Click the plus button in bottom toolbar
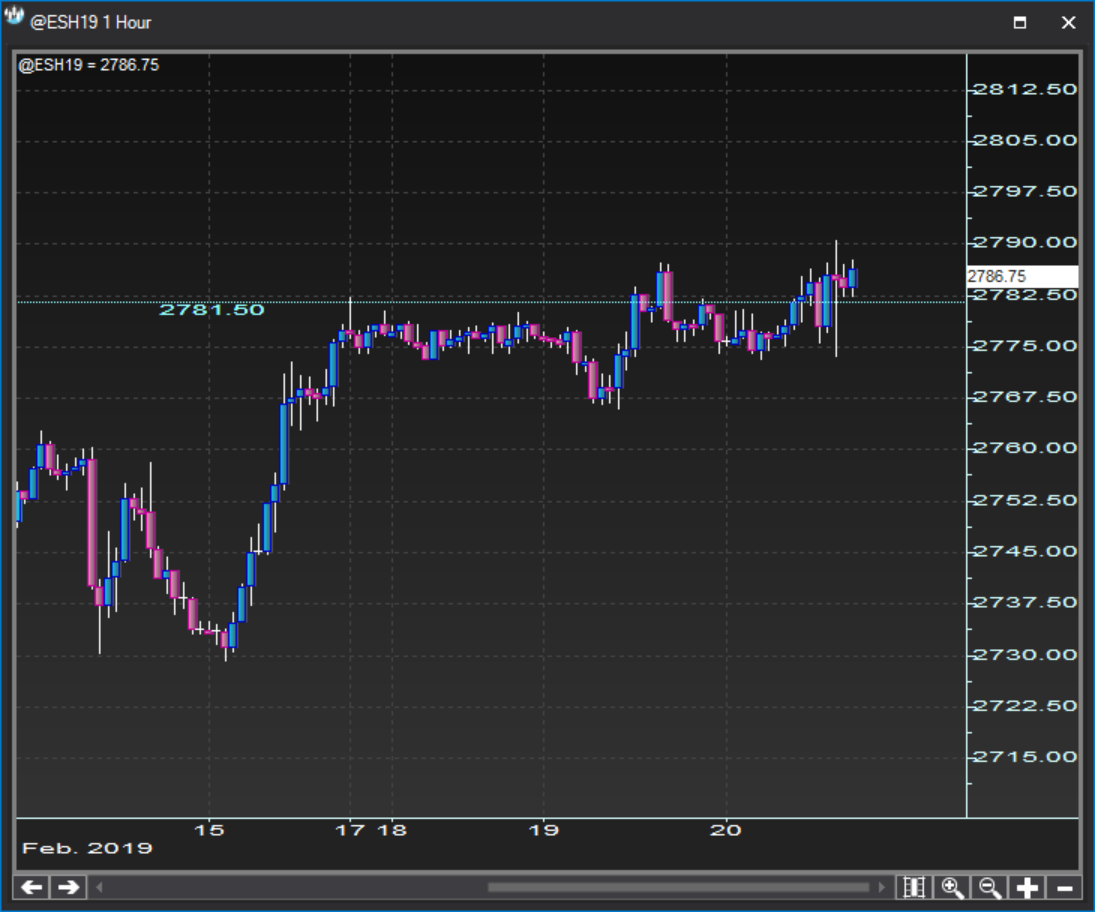1095x912 pixels. coord(1027,888)
